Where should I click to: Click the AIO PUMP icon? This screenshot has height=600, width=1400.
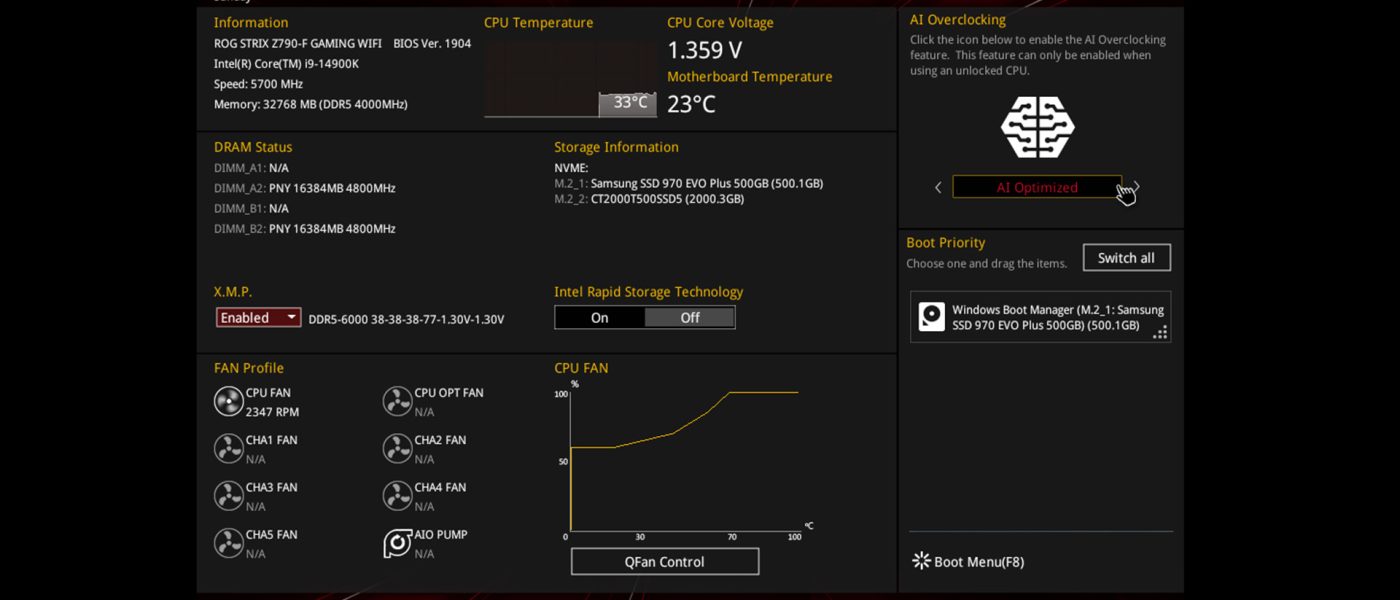398,543
